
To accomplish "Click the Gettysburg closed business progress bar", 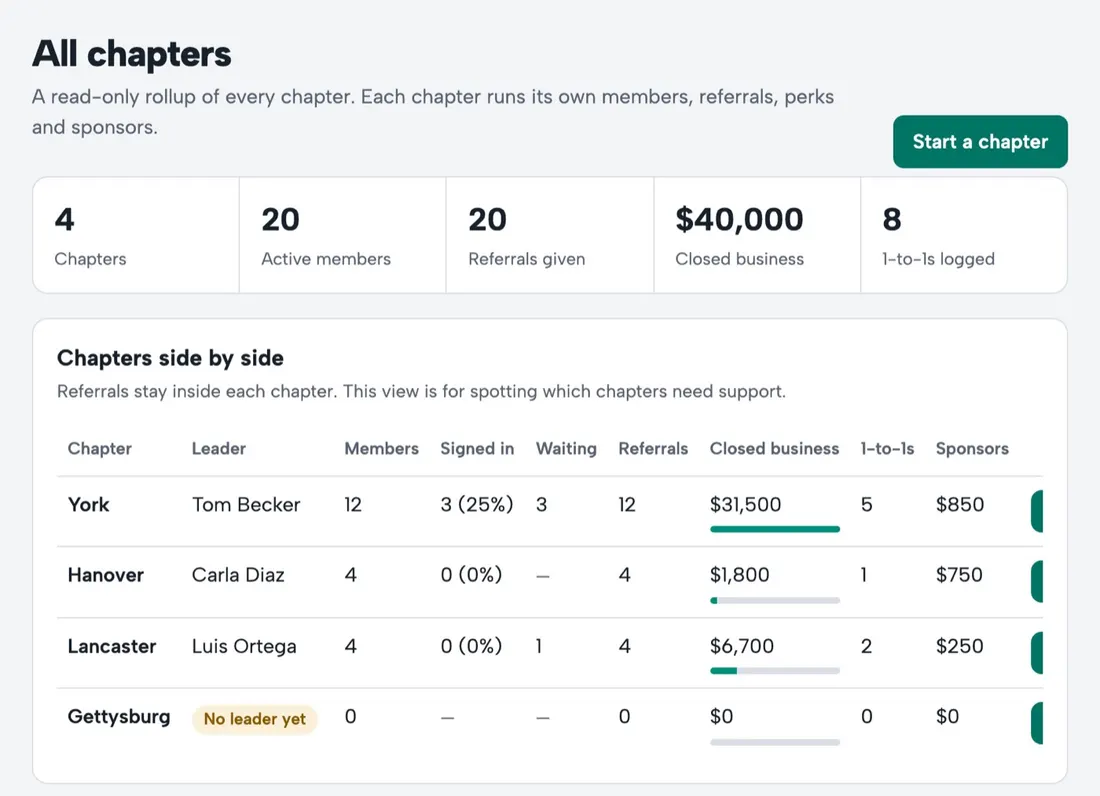I will (774, 742).
